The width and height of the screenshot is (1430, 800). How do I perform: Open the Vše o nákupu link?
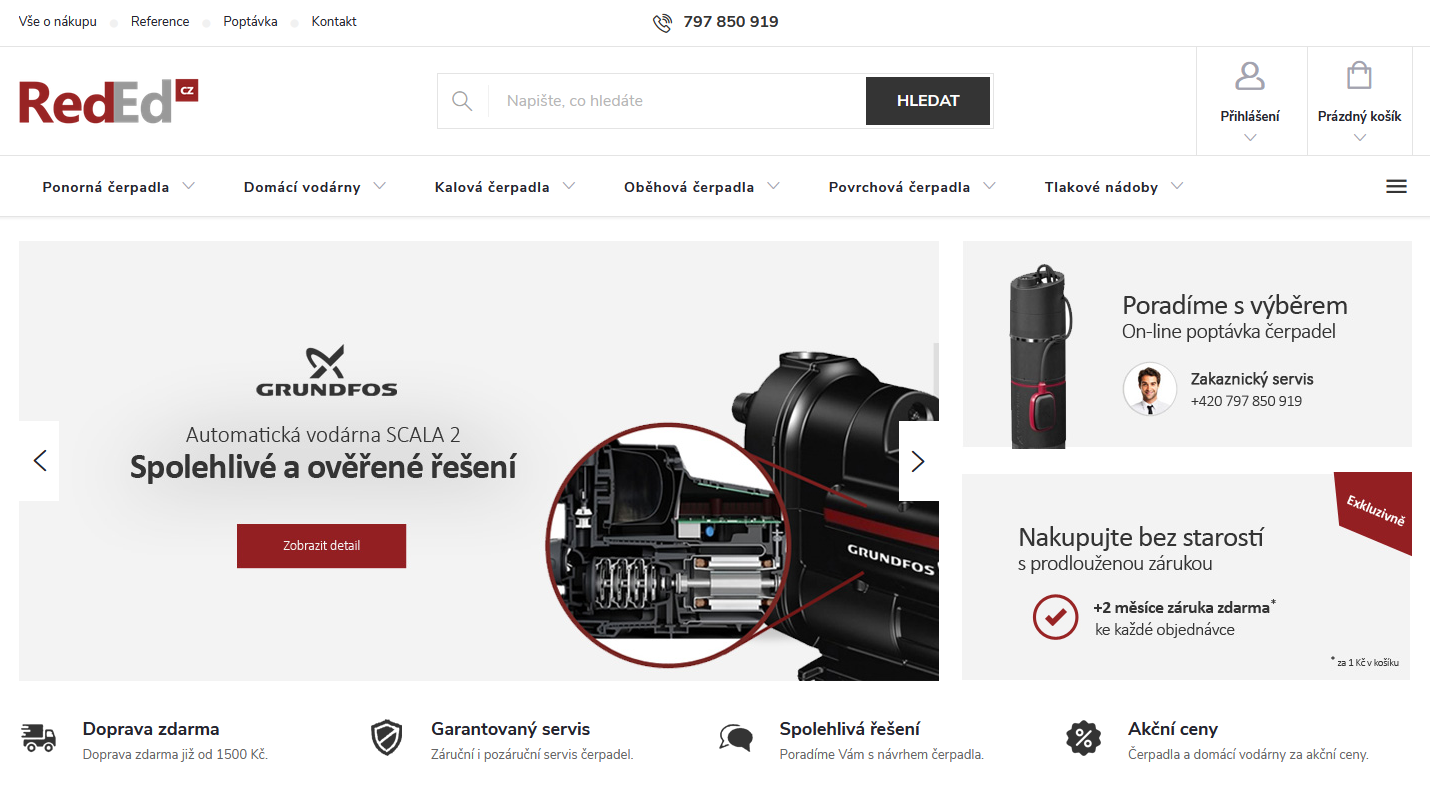click(58, 22)
